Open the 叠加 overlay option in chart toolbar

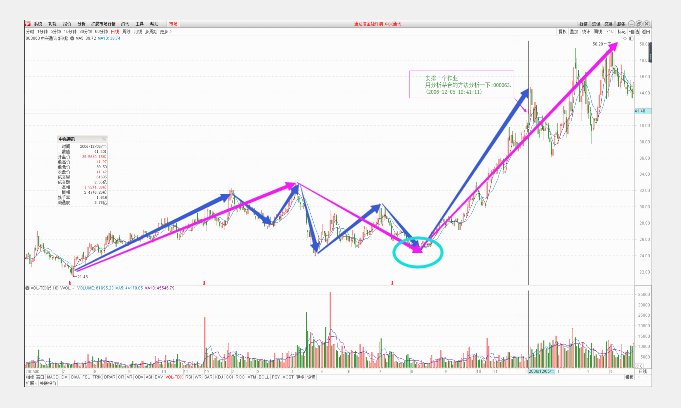[573, 32]
